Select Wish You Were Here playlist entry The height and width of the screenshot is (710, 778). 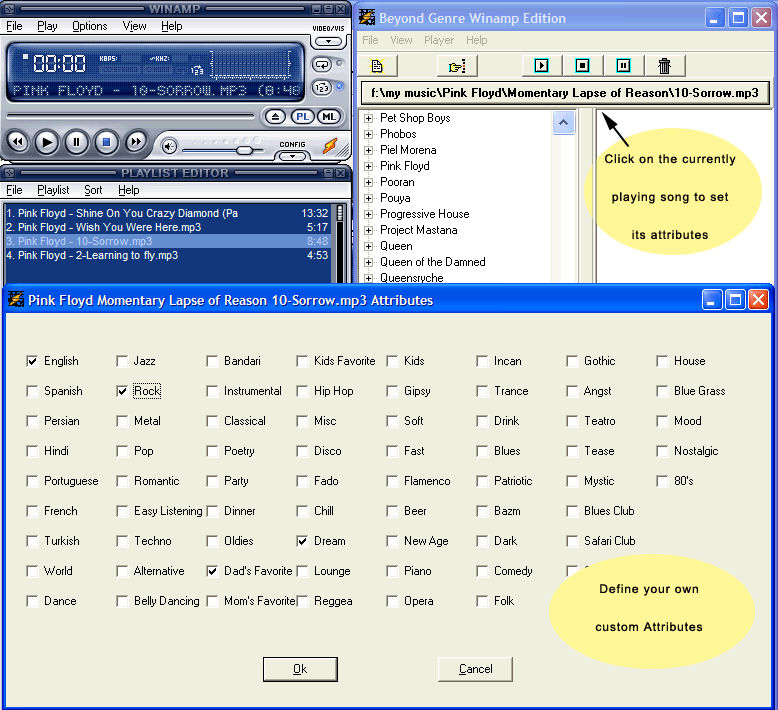click(167, 227)
